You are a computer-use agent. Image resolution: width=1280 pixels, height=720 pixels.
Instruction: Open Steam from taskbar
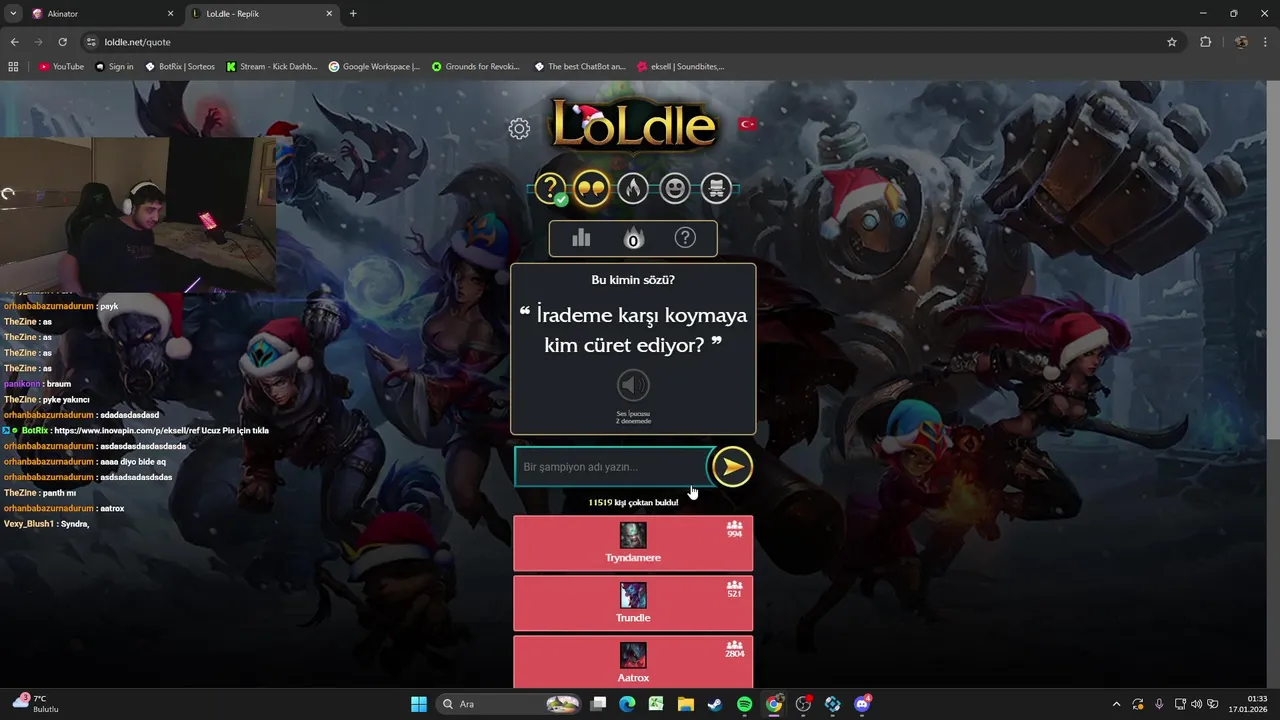pyautogui.click(x=715, y=704)
